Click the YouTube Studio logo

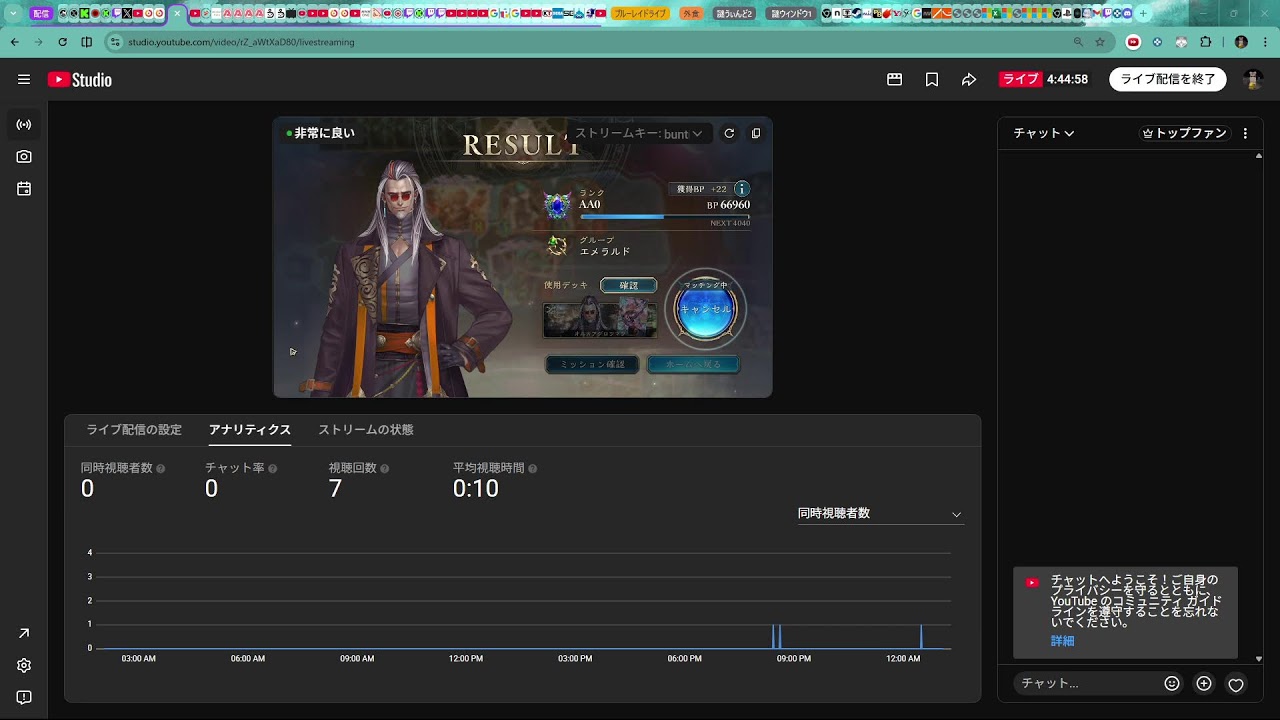coord(80,80)
